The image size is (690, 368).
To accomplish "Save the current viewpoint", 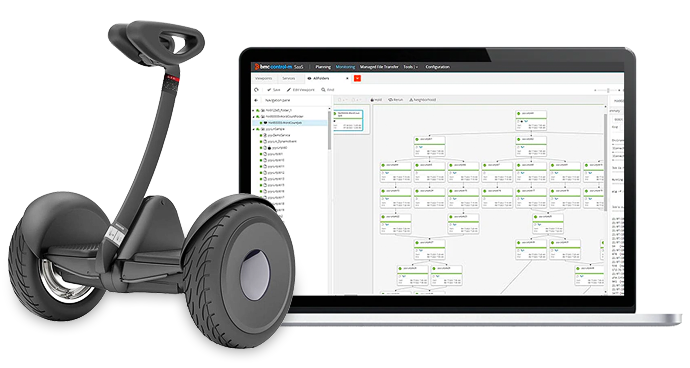I will tap(274, 90).
